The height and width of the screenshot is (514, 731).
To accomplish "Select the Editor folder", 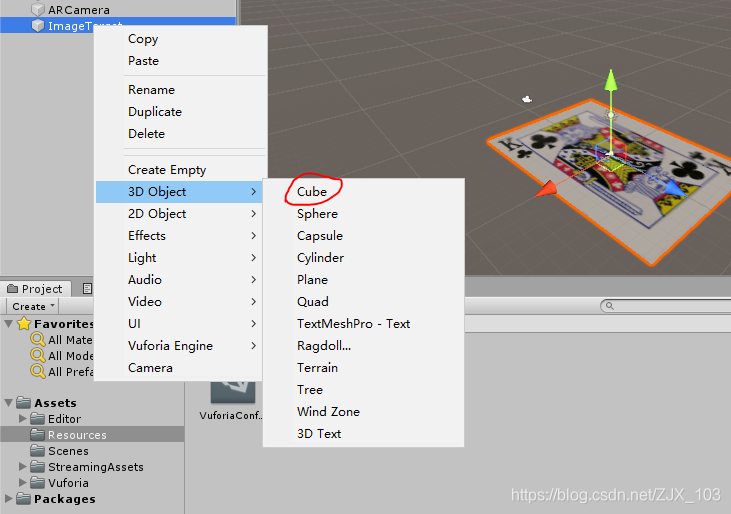I will click(x=64, y=418).
